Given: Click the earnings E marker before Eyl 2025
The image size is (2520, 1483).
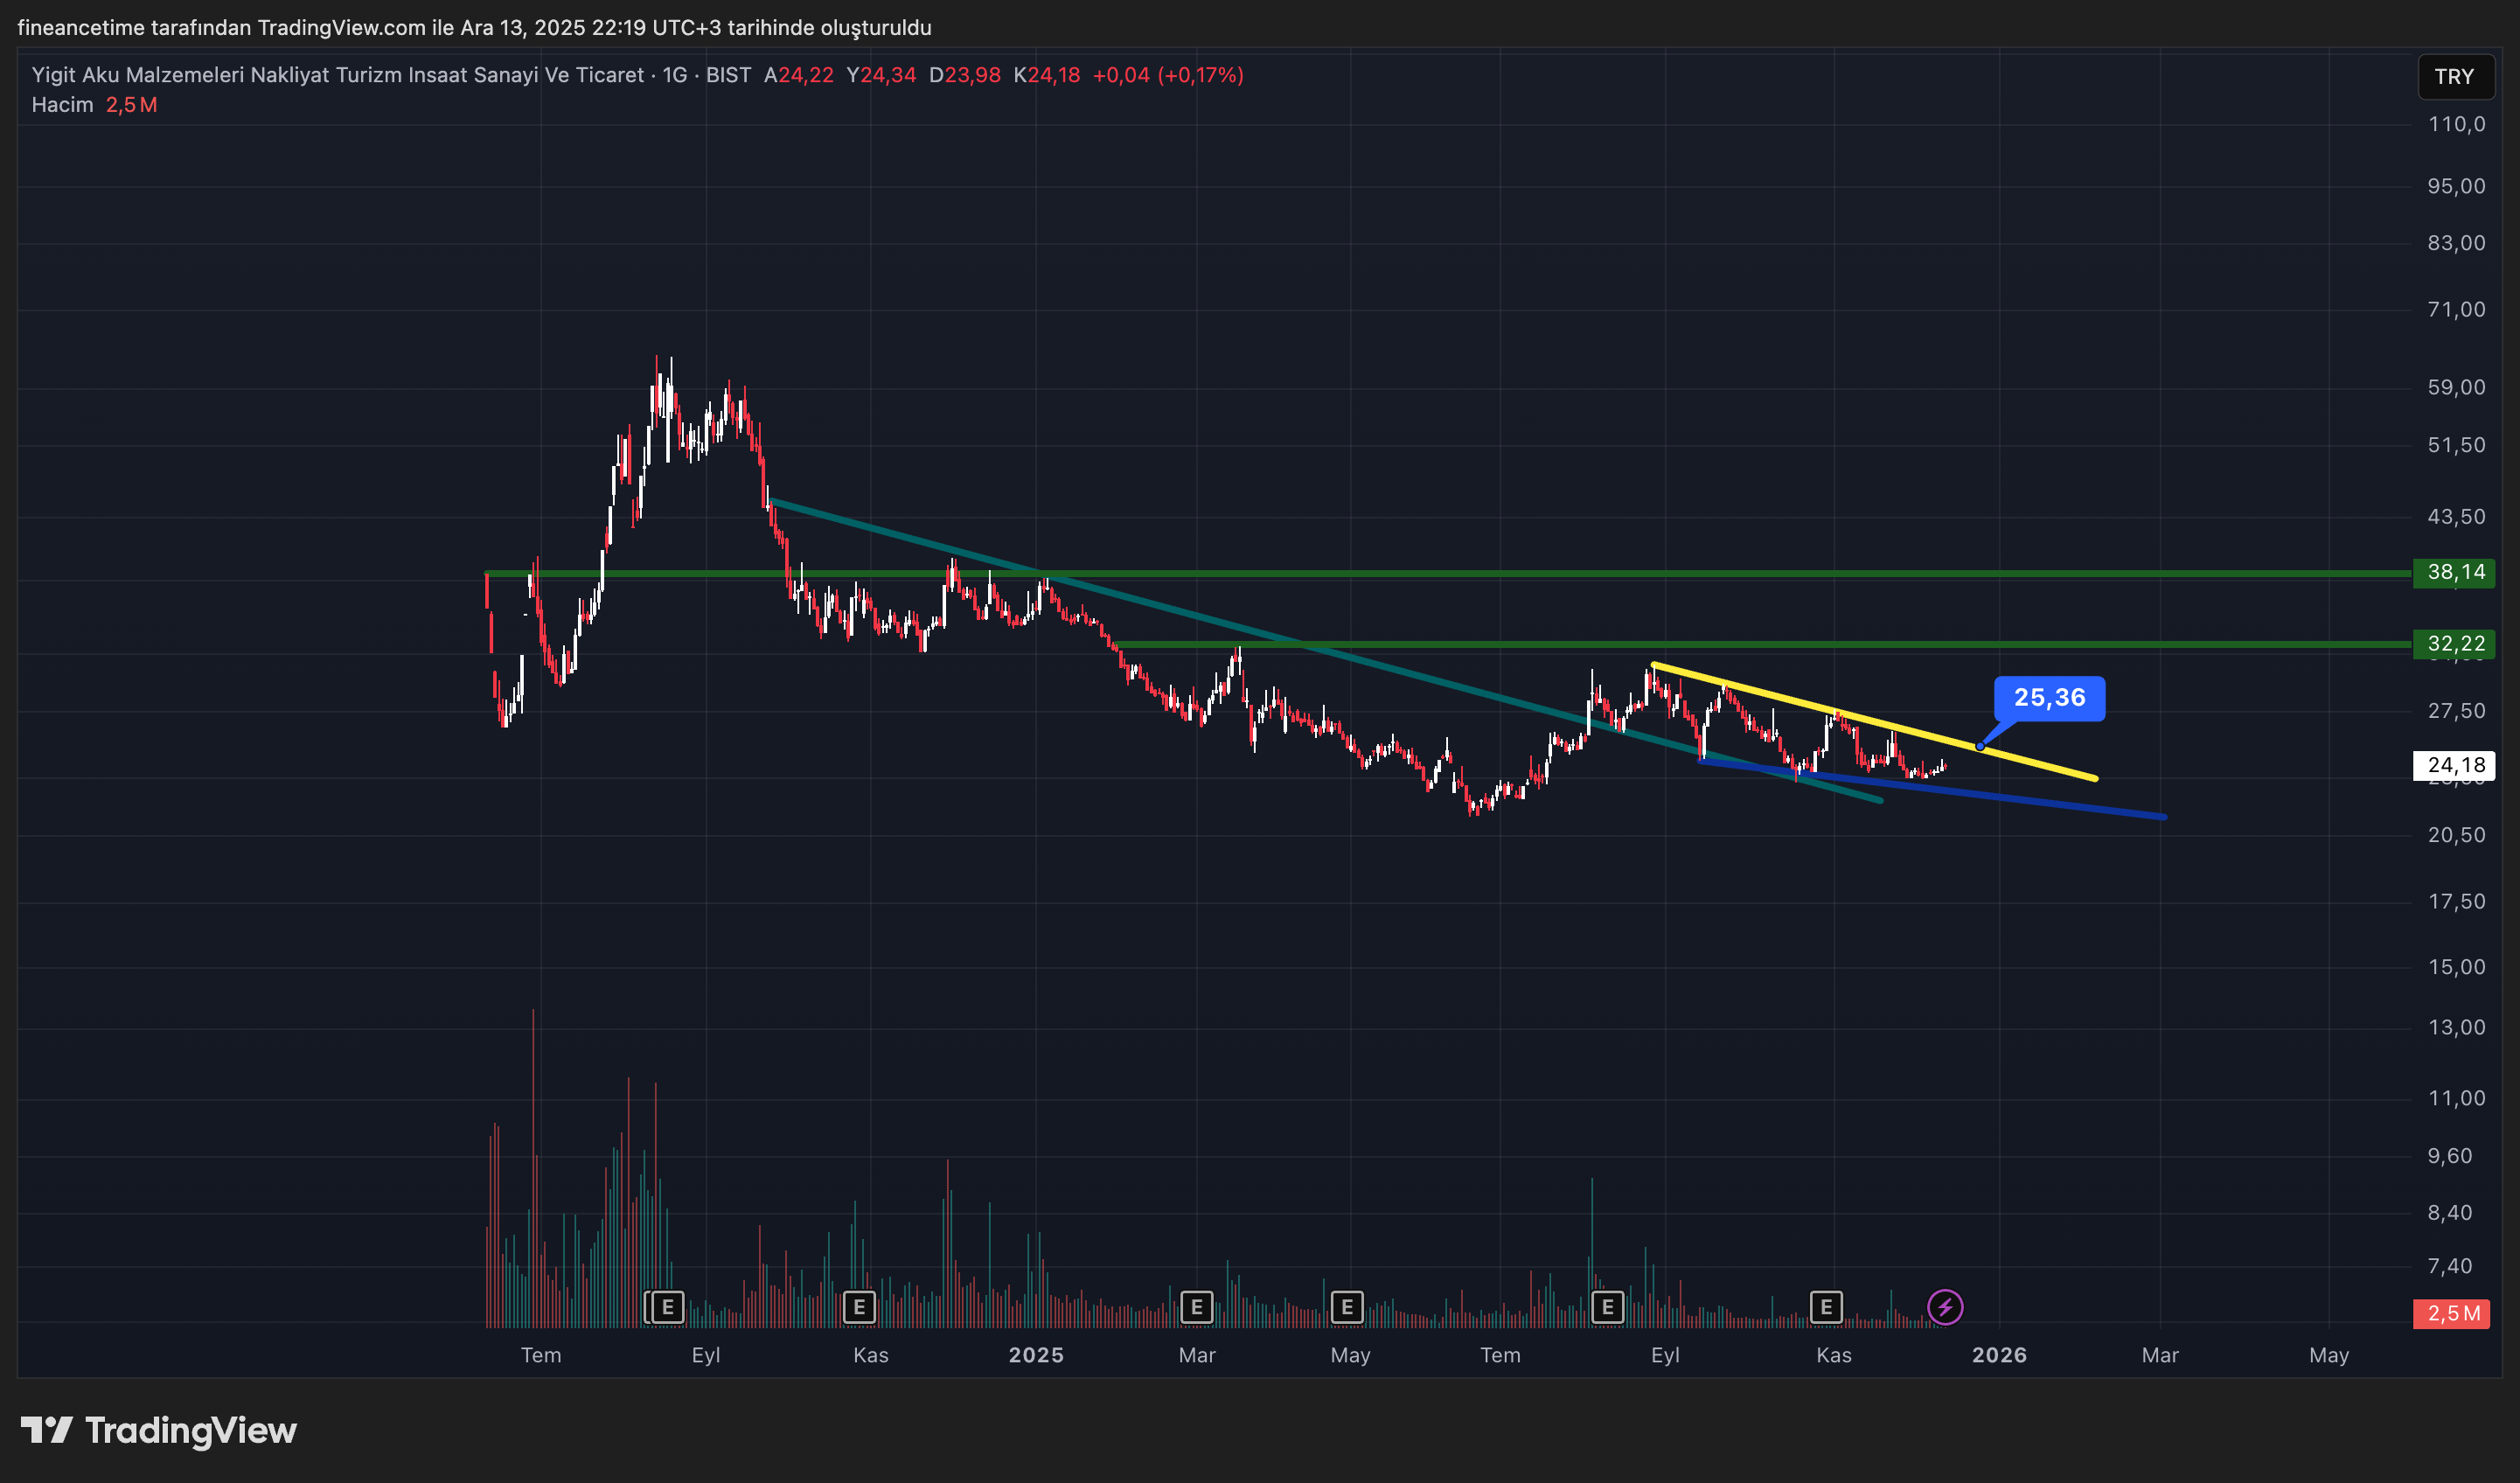Looking at the screenshot, I should tap(1607, 1306).
